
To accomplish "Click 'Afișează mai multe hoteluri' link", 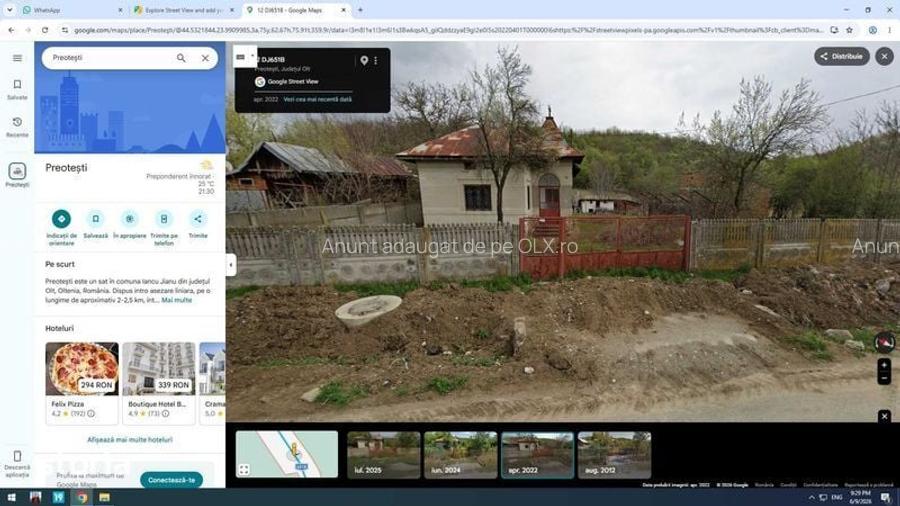I will 130,439.
